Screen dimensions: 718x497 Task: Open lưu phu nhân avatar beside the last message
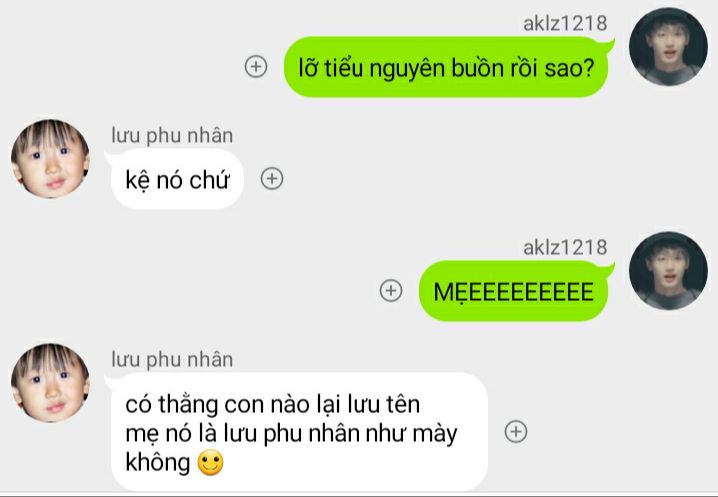[x=50, y=383]
